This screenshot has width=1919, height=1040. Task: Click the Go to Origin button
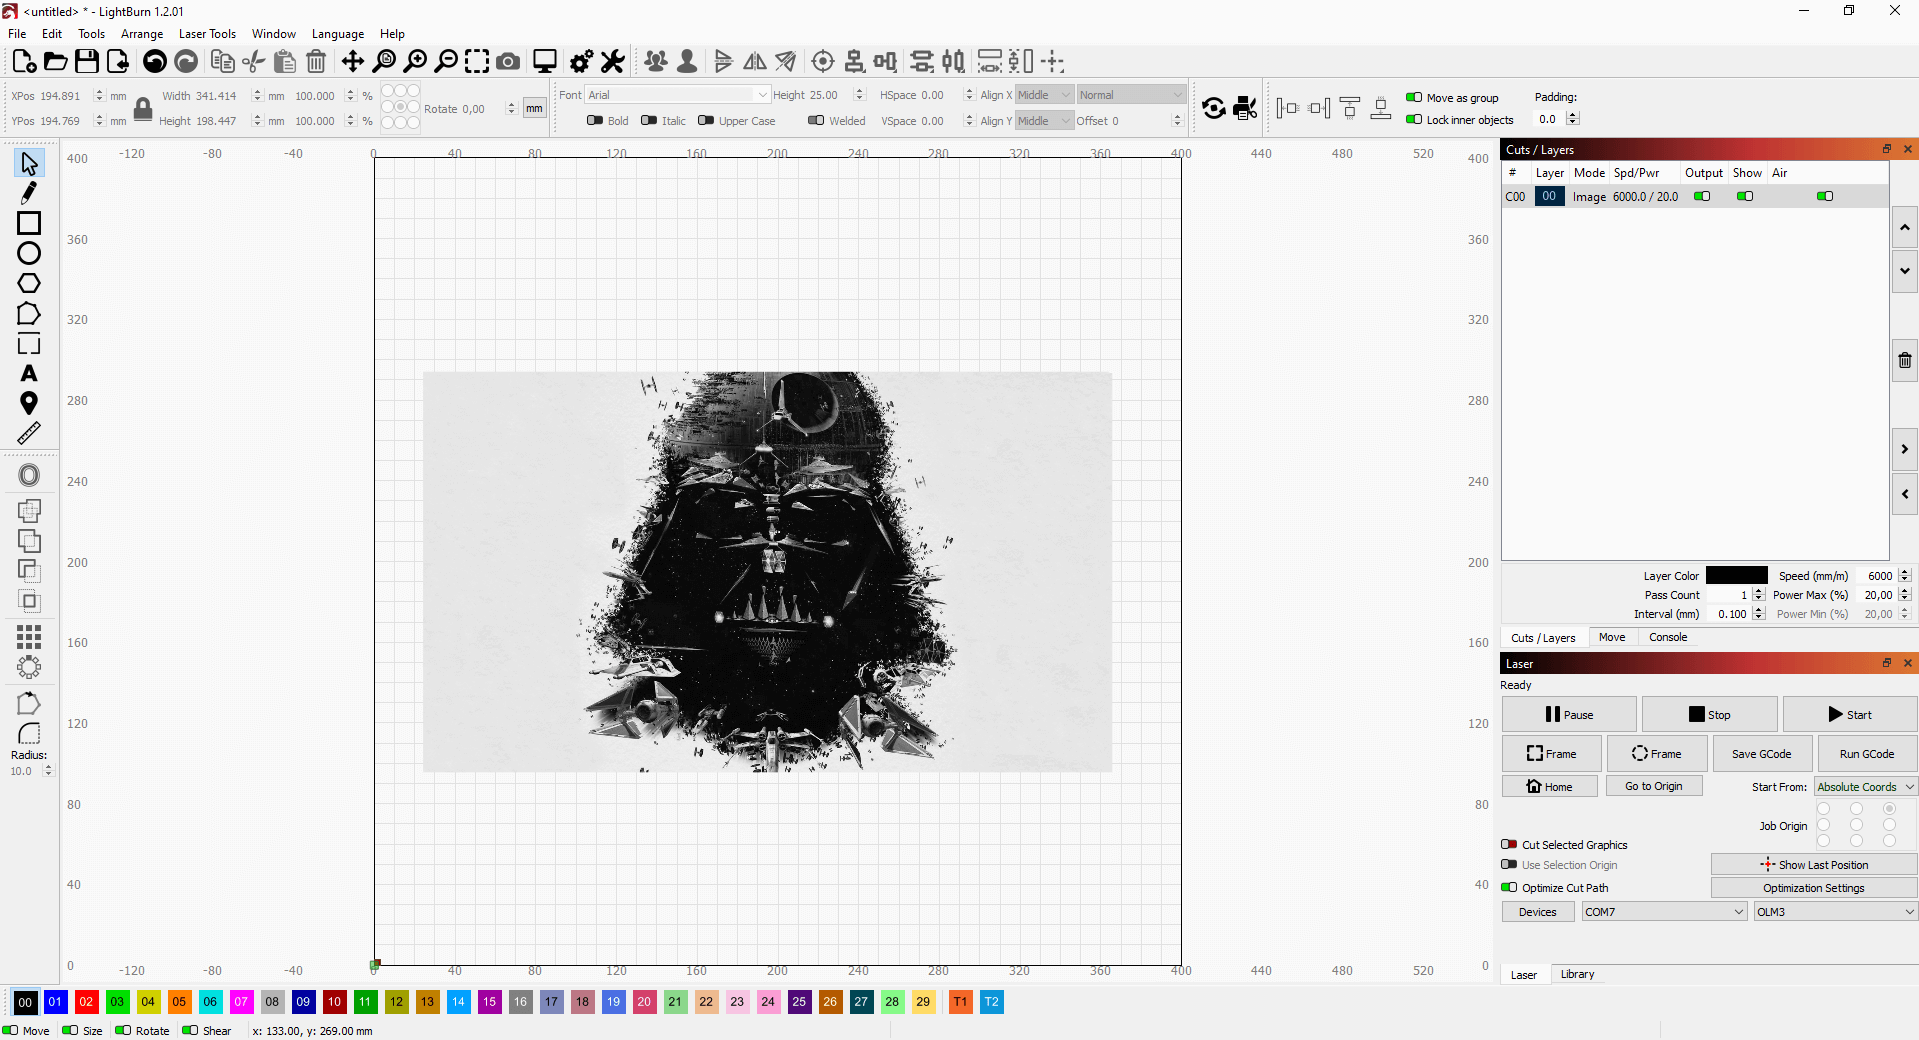point(1653,786)
